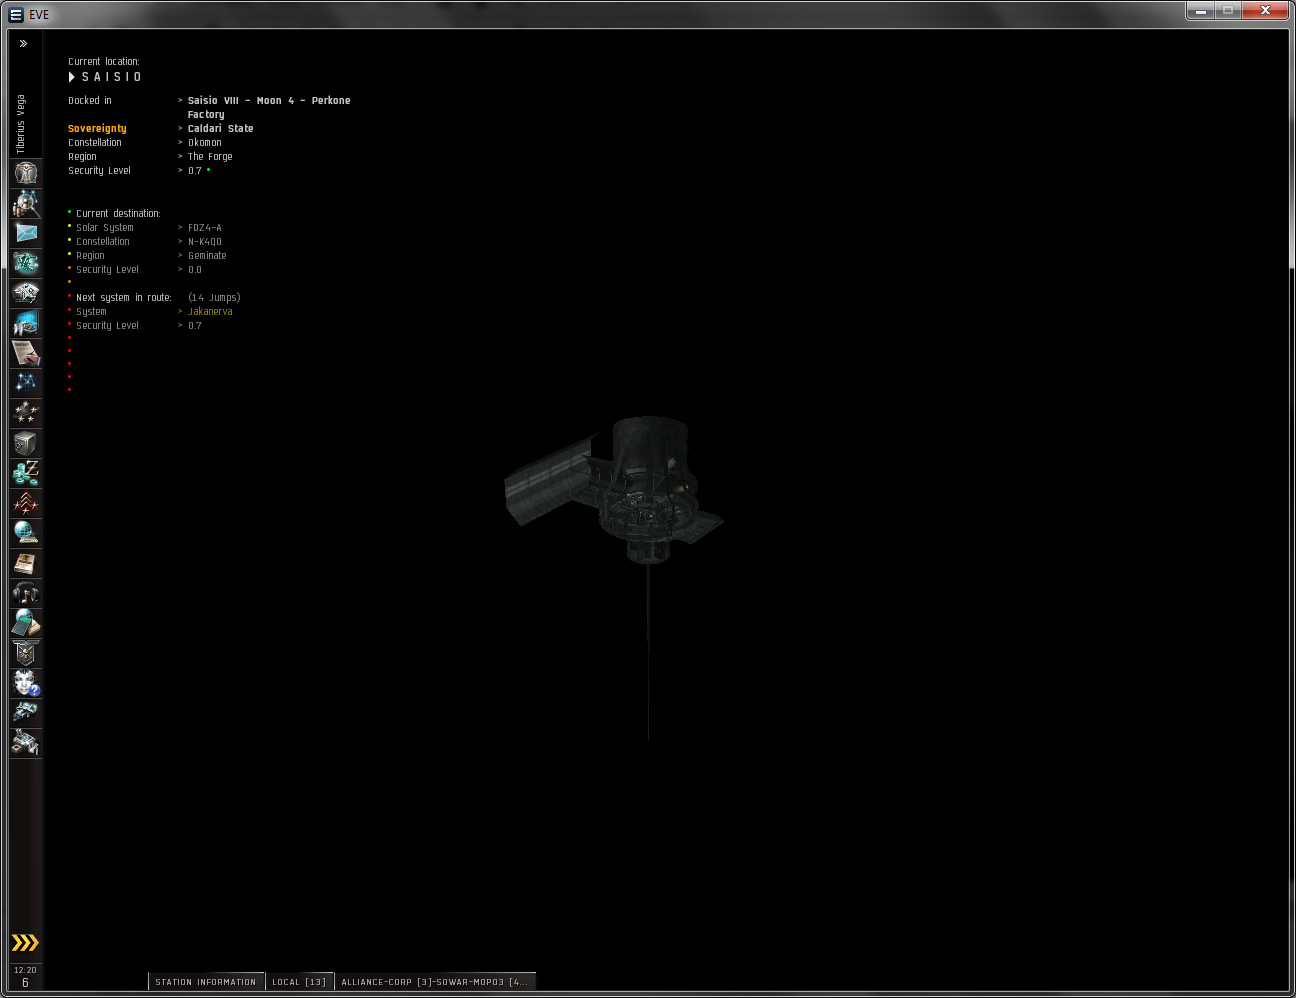Screen dimensions: 1296x998
Task: Click the yellow Undock arrows icon
Action: point(25,943)
